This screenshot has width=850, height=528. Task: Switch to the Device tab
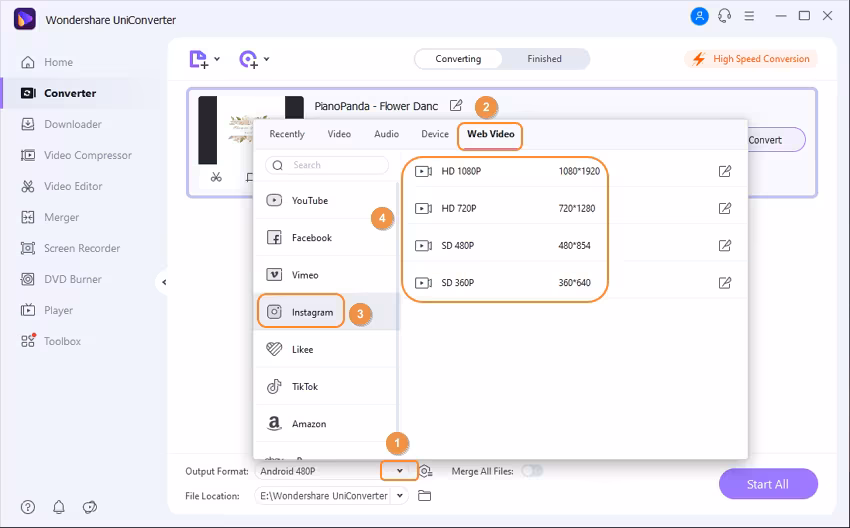point(435,134)
